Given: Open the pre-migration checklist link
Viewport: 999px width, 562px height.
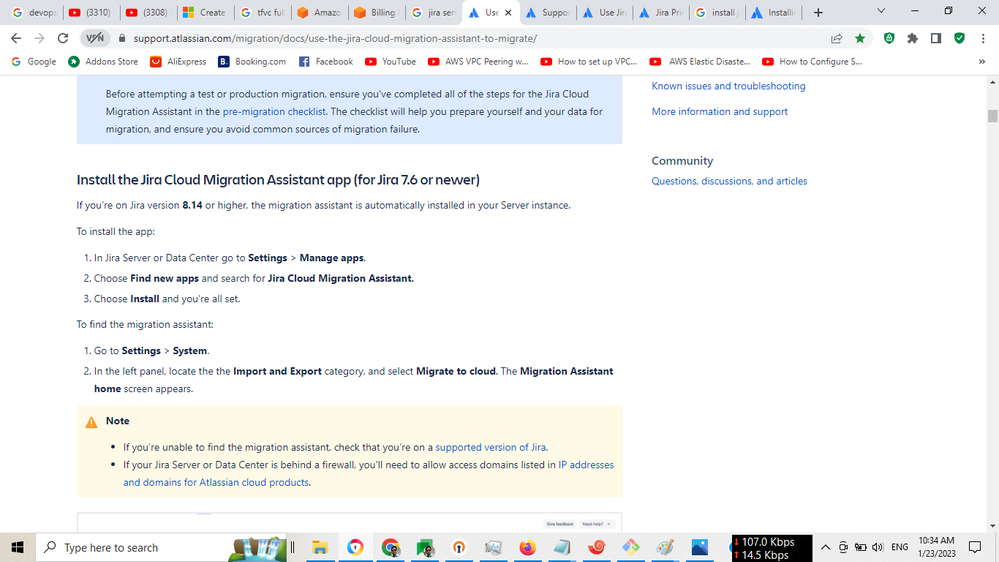Looking at the screenshot, I should 274,112.
